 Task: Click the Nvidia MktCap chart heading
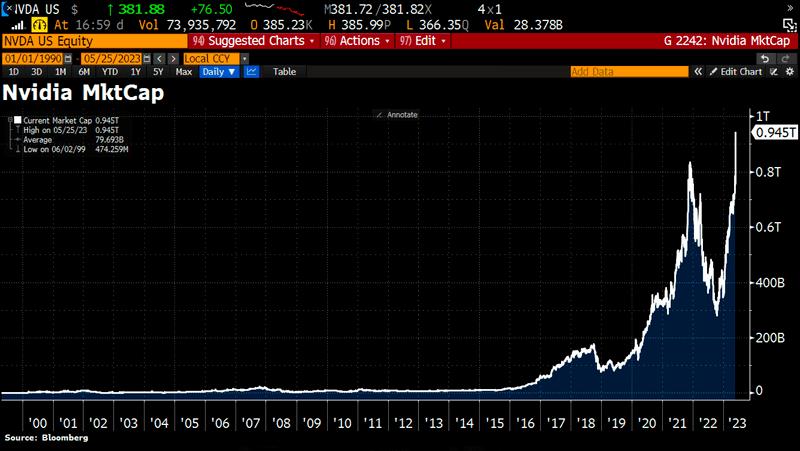point(83,93)
